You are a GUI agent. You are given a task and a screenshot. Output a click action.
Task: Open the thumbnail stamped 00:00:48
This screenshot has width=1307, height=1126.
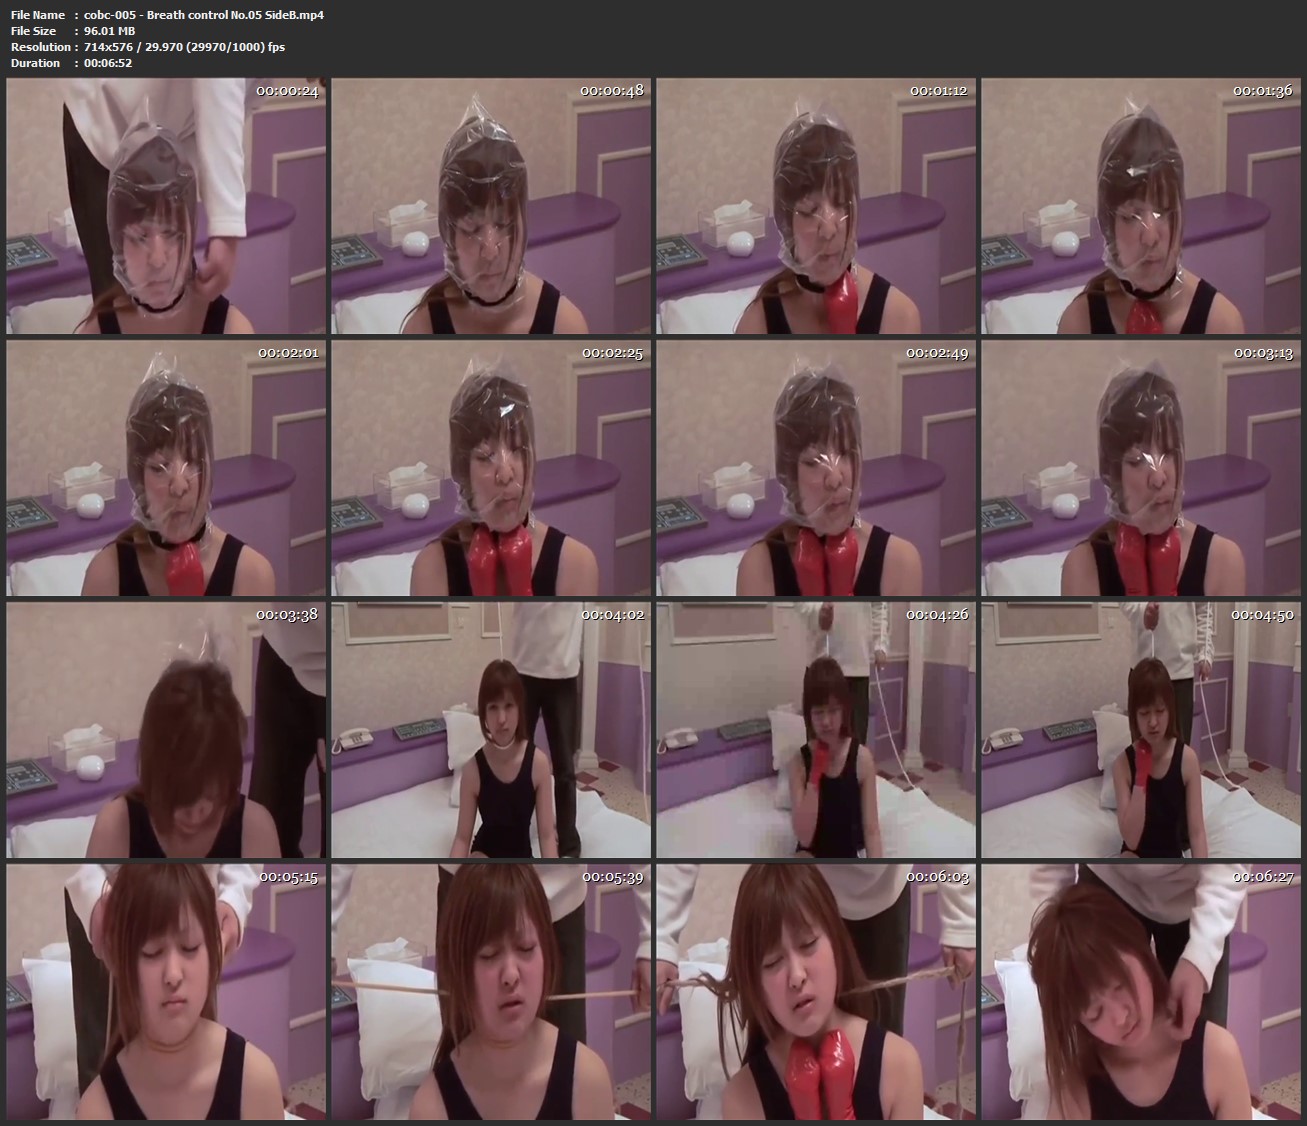491,206
